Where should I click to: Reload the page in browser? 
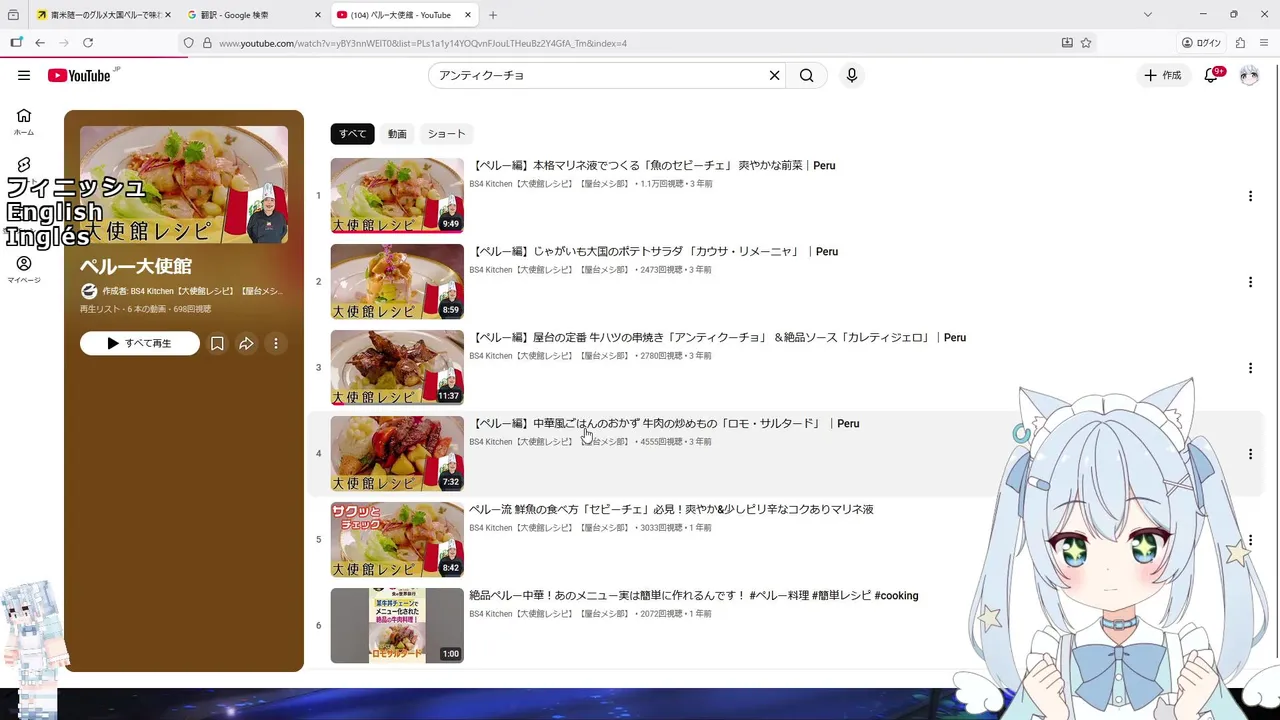pyautogui.click(x=88, y=43)
